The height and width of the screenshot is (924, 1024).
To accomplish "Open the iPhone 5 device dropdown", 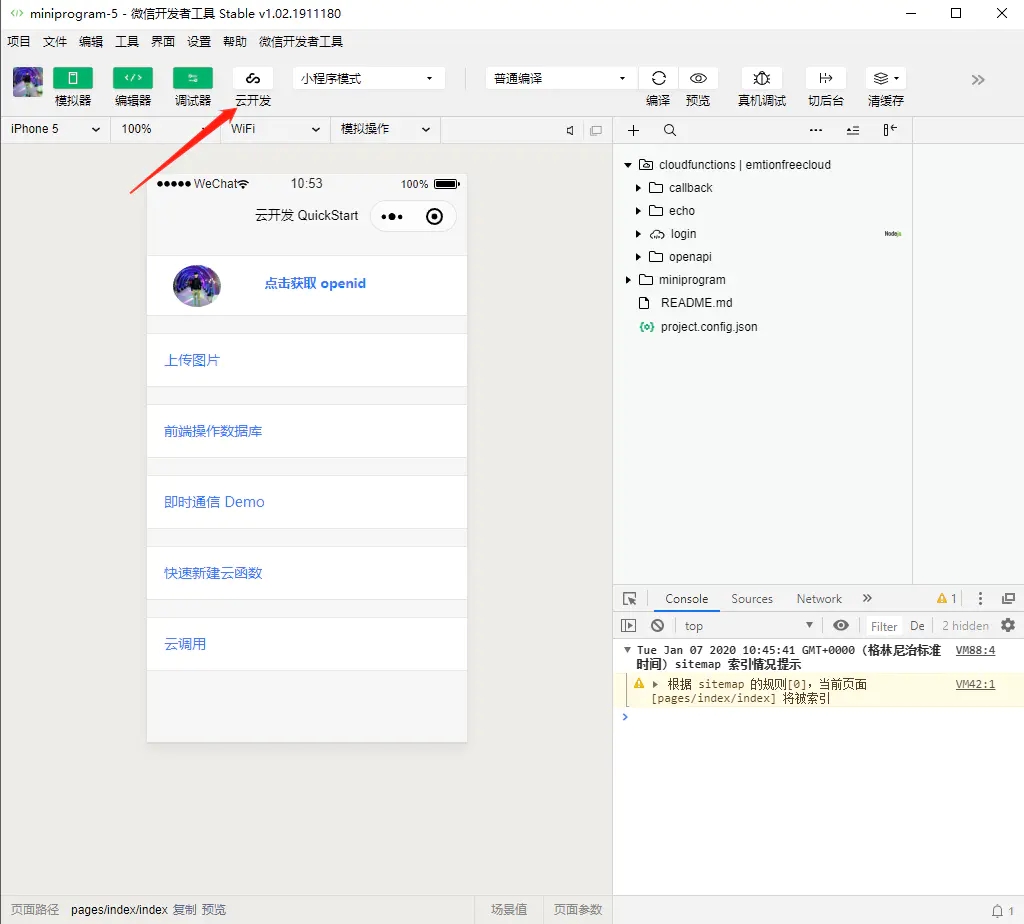I will pos(56,129).
